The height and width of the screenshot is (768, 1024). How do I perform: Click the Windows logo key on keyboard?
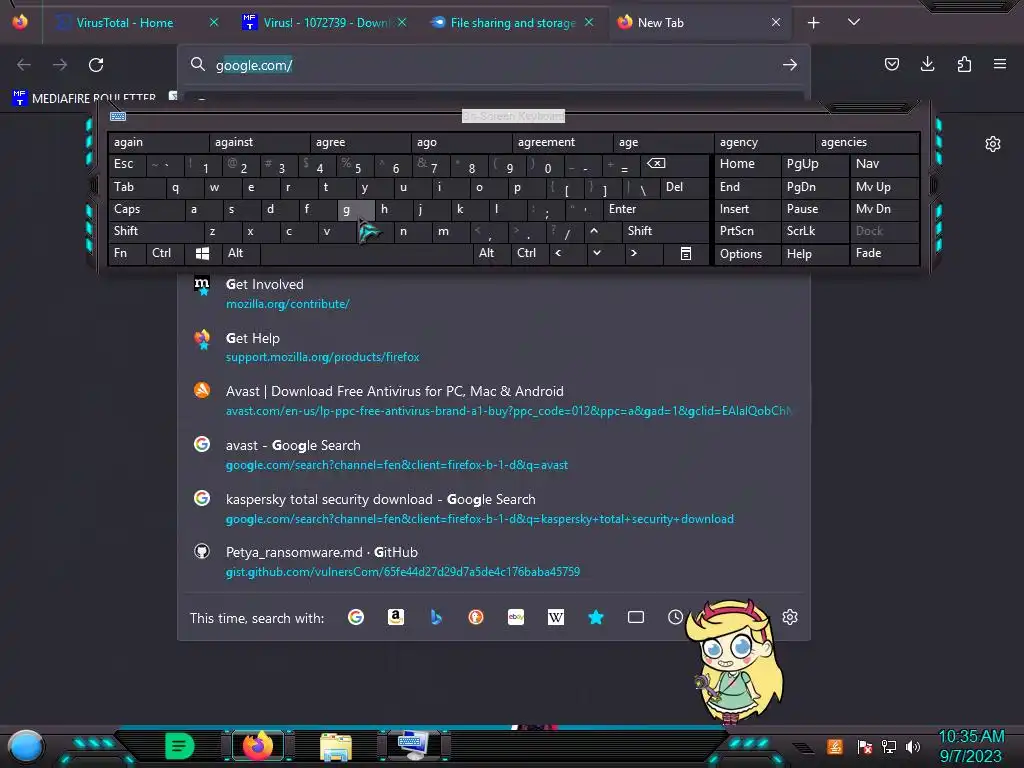[x=202, y=253]
